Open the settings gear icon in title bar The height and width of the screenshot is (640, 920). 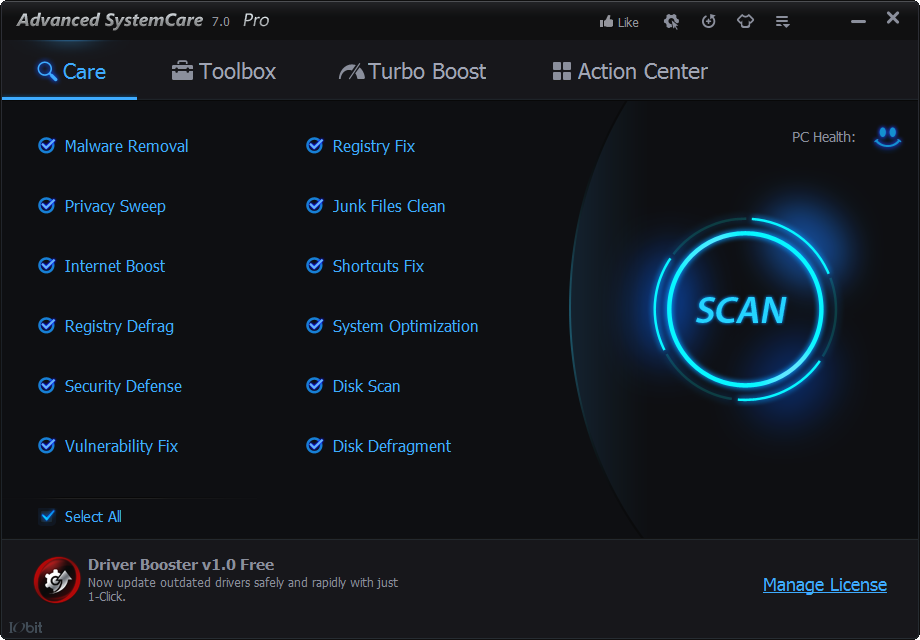[x=671, y=22]
